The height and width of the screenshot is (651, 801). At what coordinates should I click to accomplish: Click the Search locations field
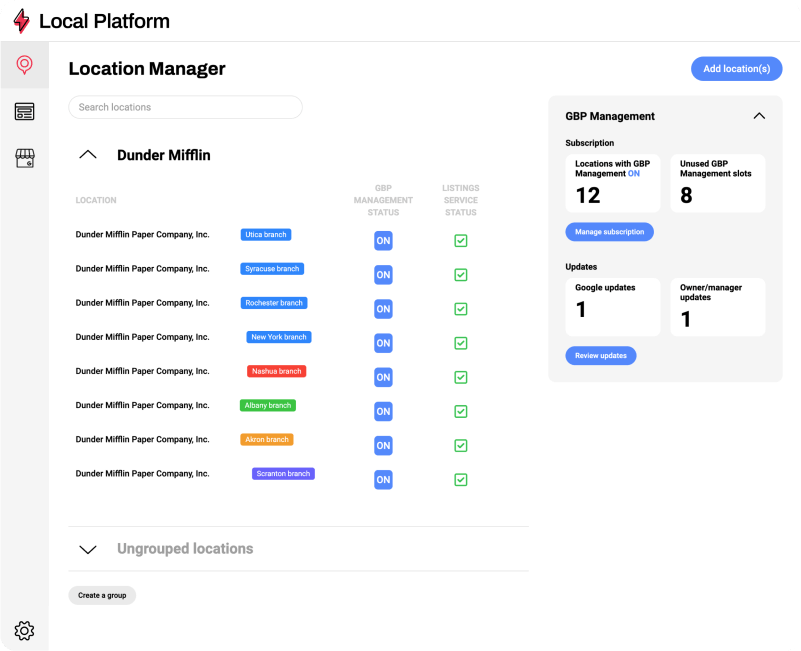[x=185, y=107]
